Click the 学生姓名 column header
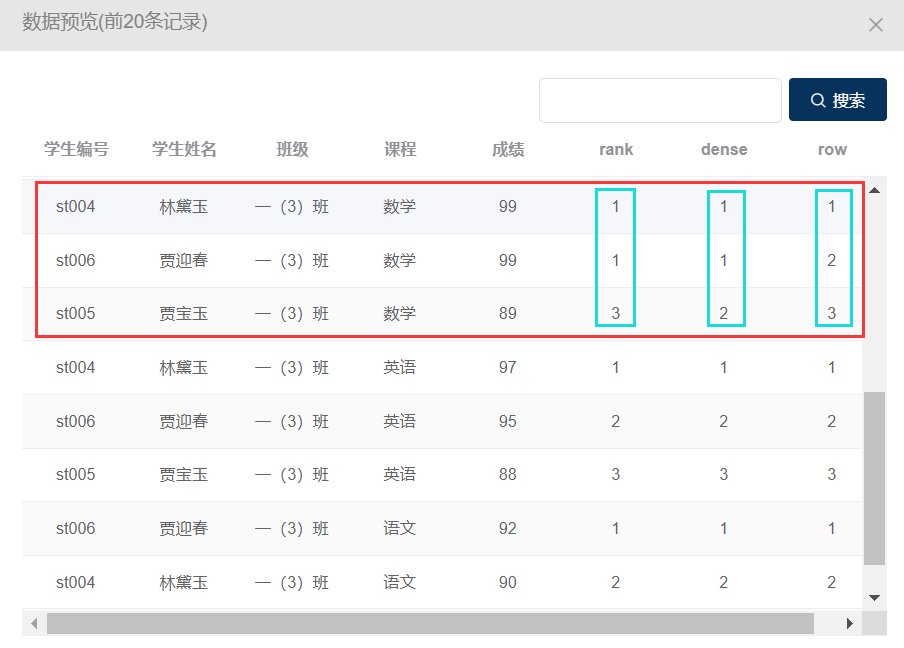 (x=184, y=149)
